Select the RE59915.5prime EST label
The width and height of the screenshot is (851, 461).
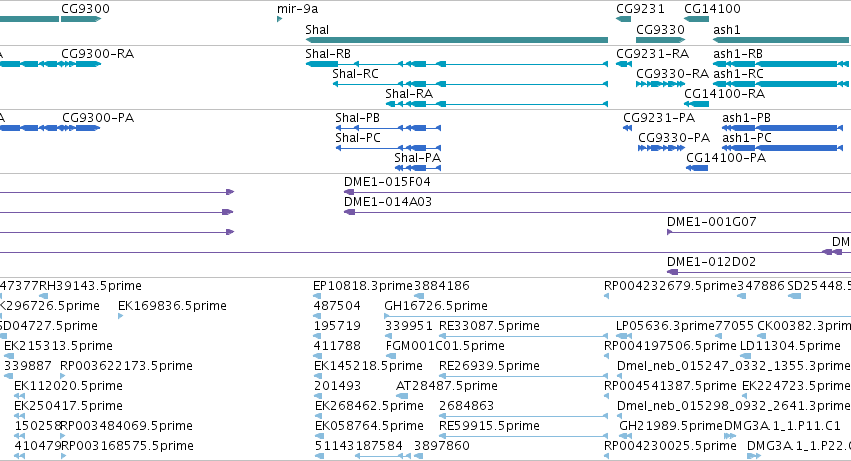489,426
